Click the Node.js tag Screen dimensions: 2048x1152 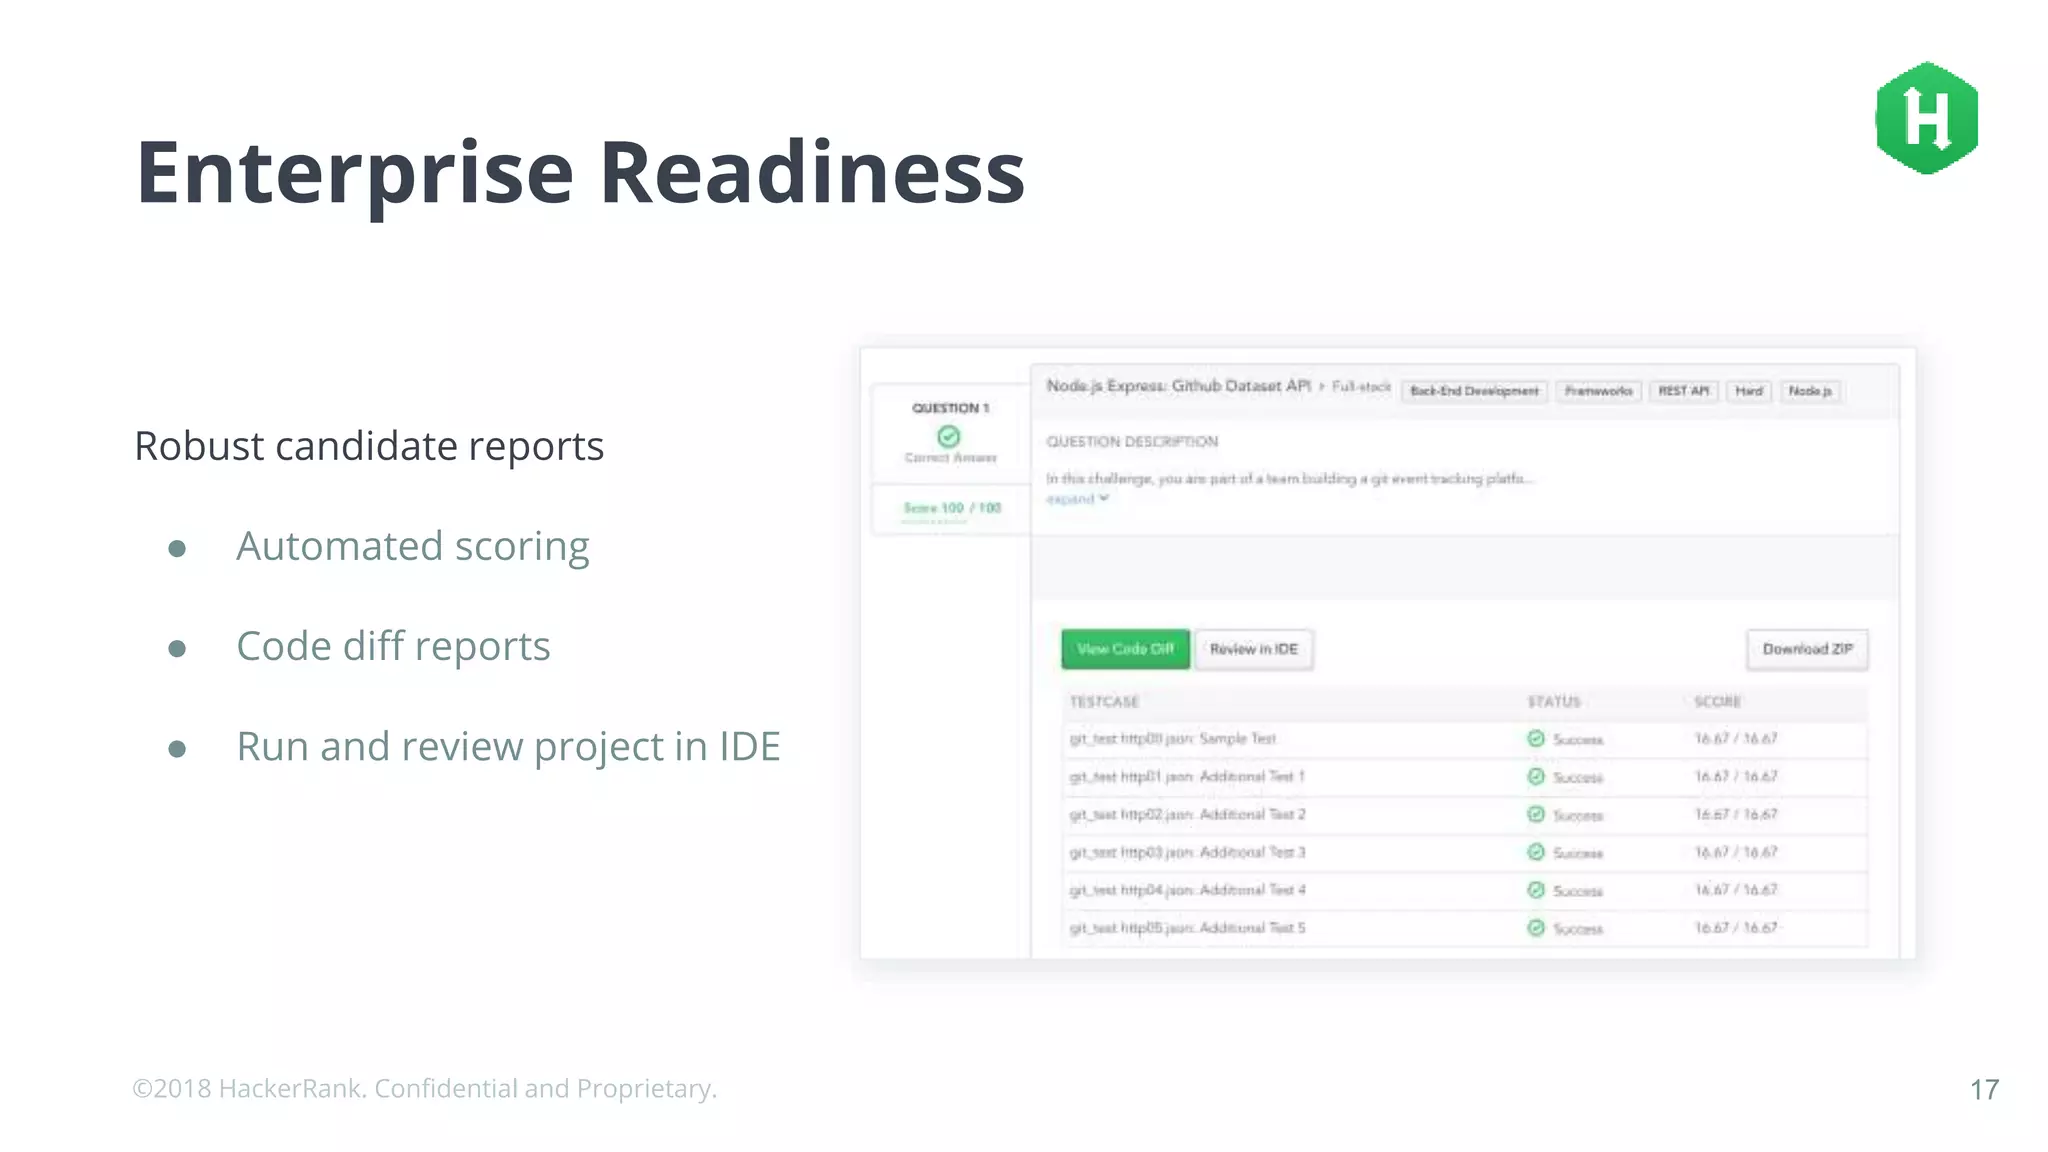coord(1810,391)
